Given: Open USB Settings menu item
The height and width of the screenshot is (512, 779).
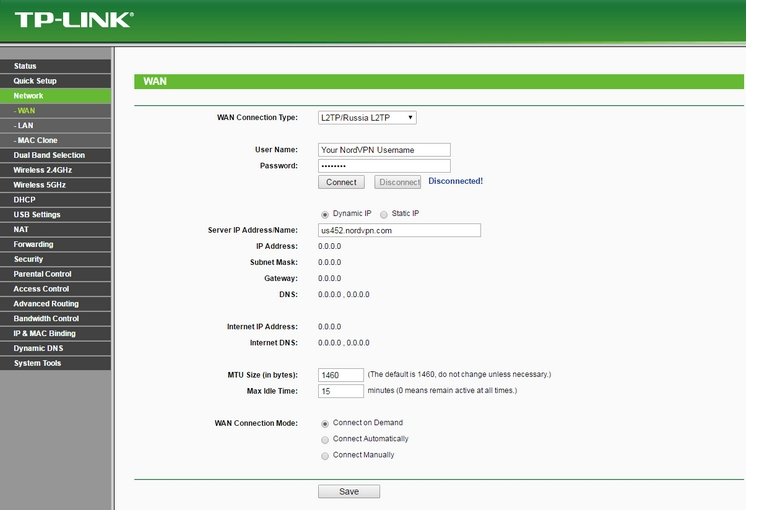Looking at the screenshot, I should tap(55, 215).
